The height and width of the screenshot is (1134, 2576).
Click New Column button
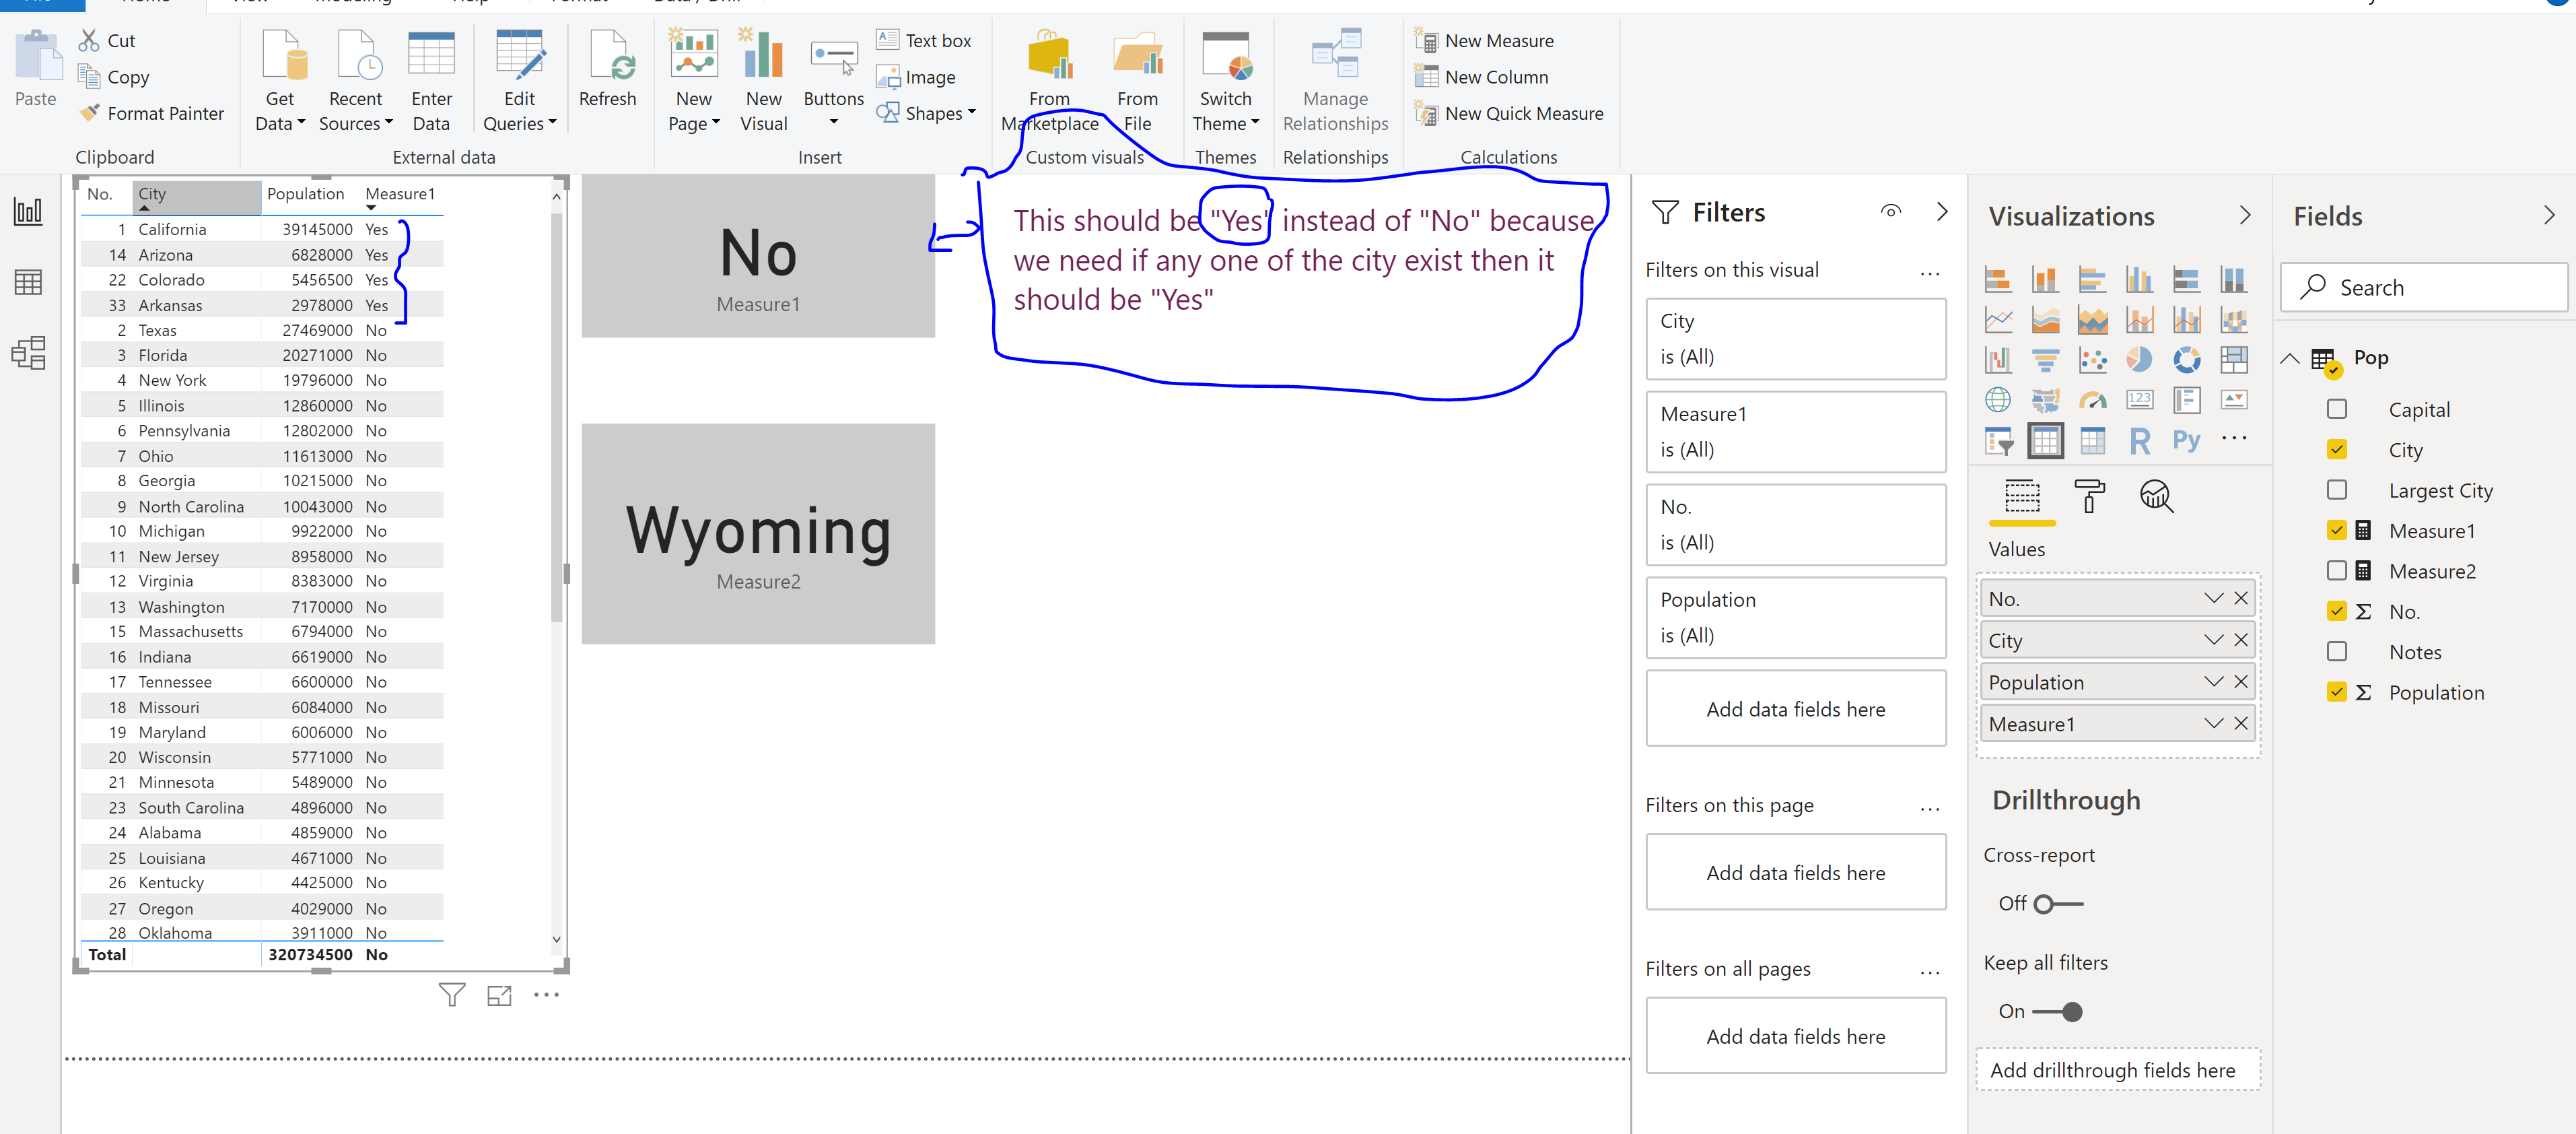click(1482, 77)
